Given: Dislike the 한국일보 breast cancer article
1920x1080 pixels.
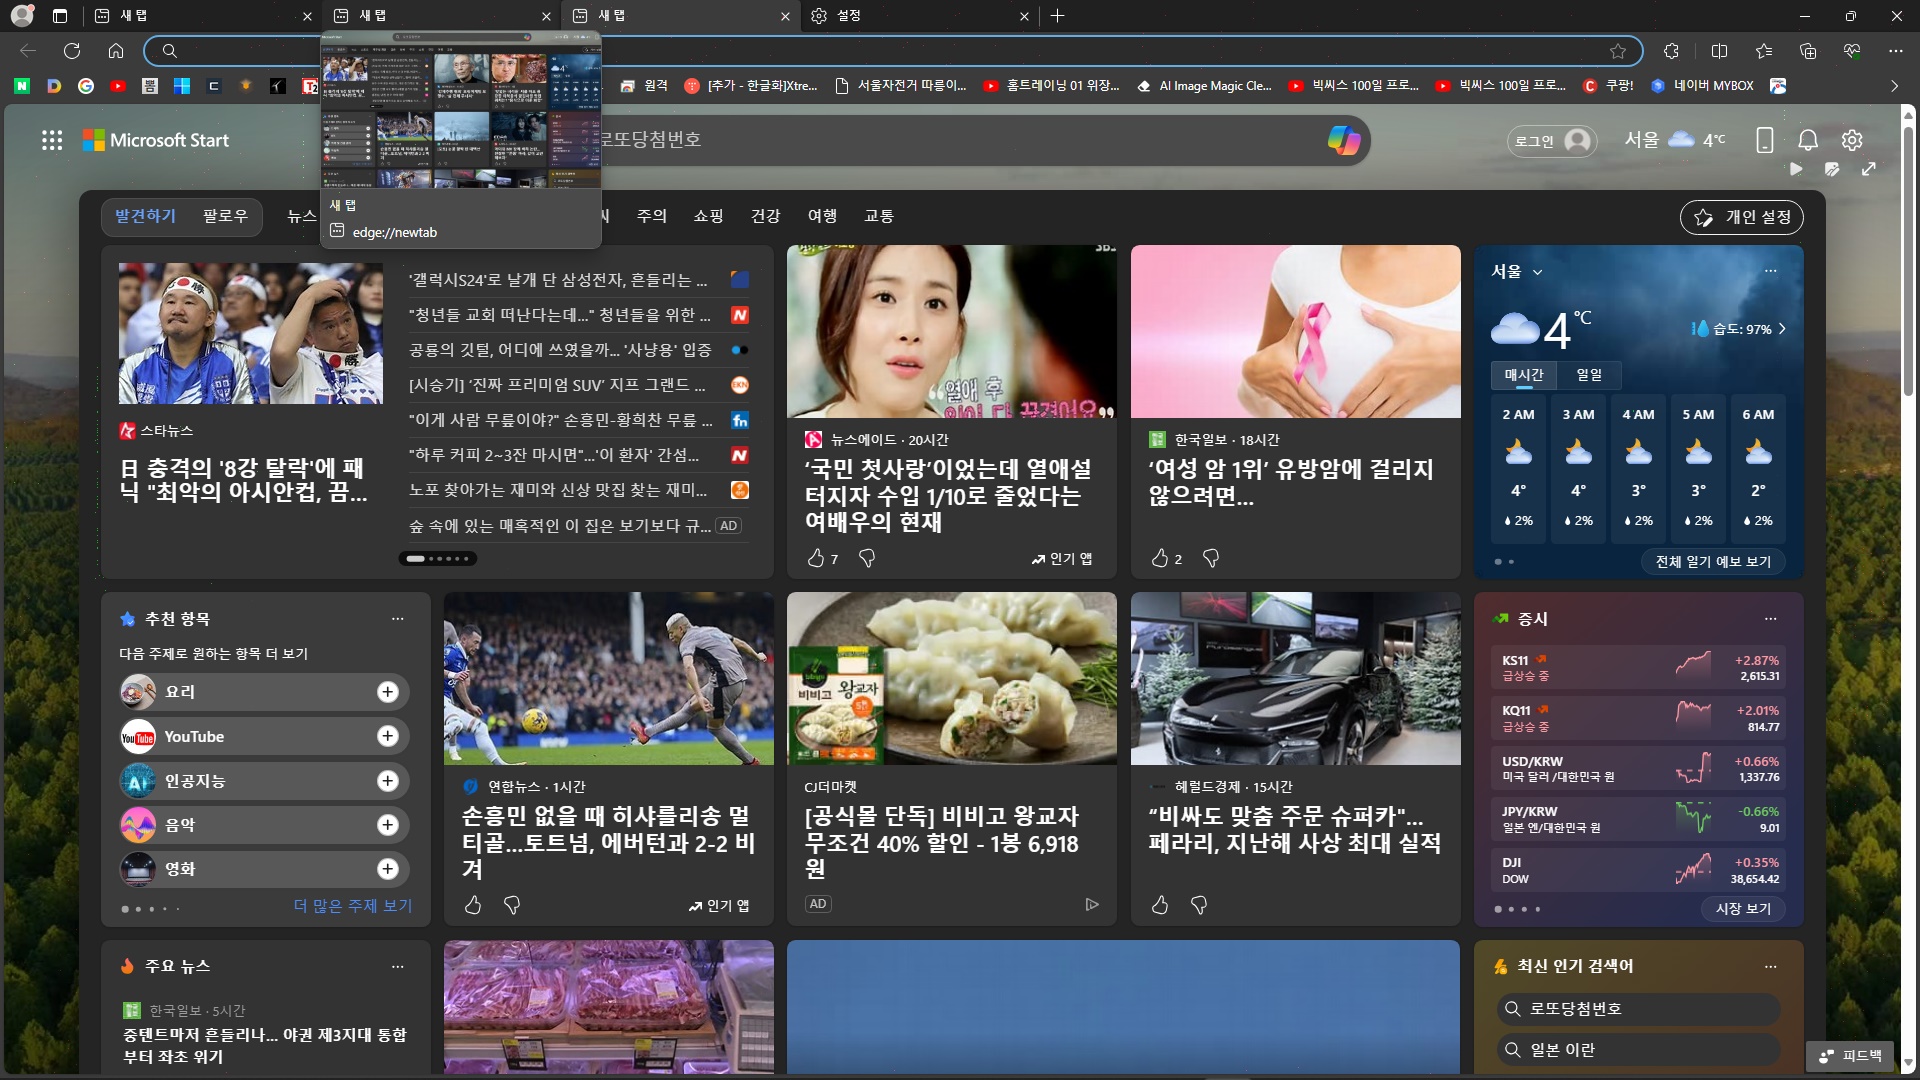Looking at the screenshot, I should (x=1211, y=558).
